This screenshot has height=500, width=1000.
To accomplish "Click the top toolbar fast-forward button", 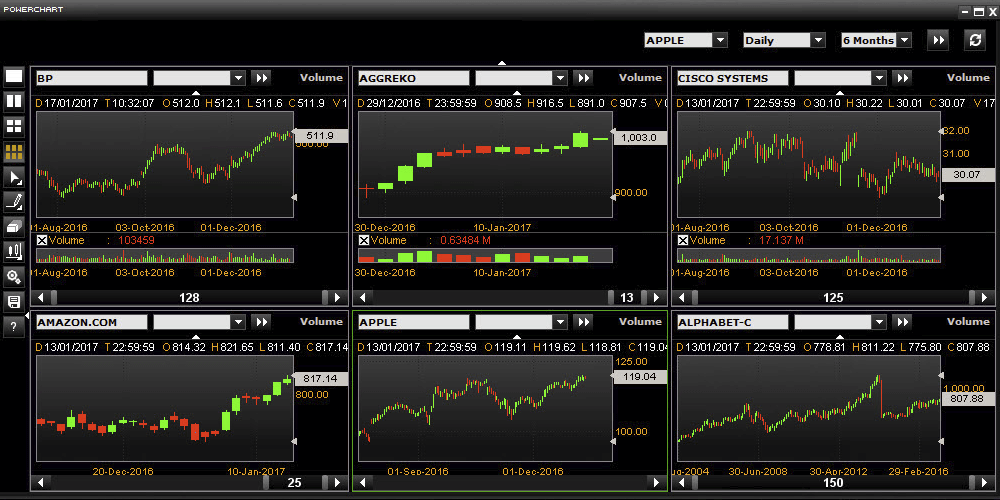I will [x=939, y=40].
